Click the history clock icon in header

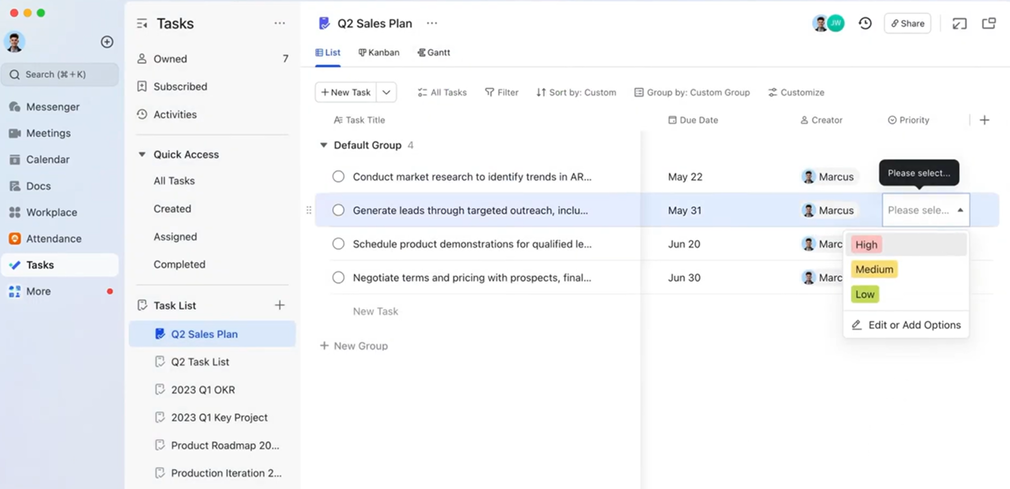(865, 23)
